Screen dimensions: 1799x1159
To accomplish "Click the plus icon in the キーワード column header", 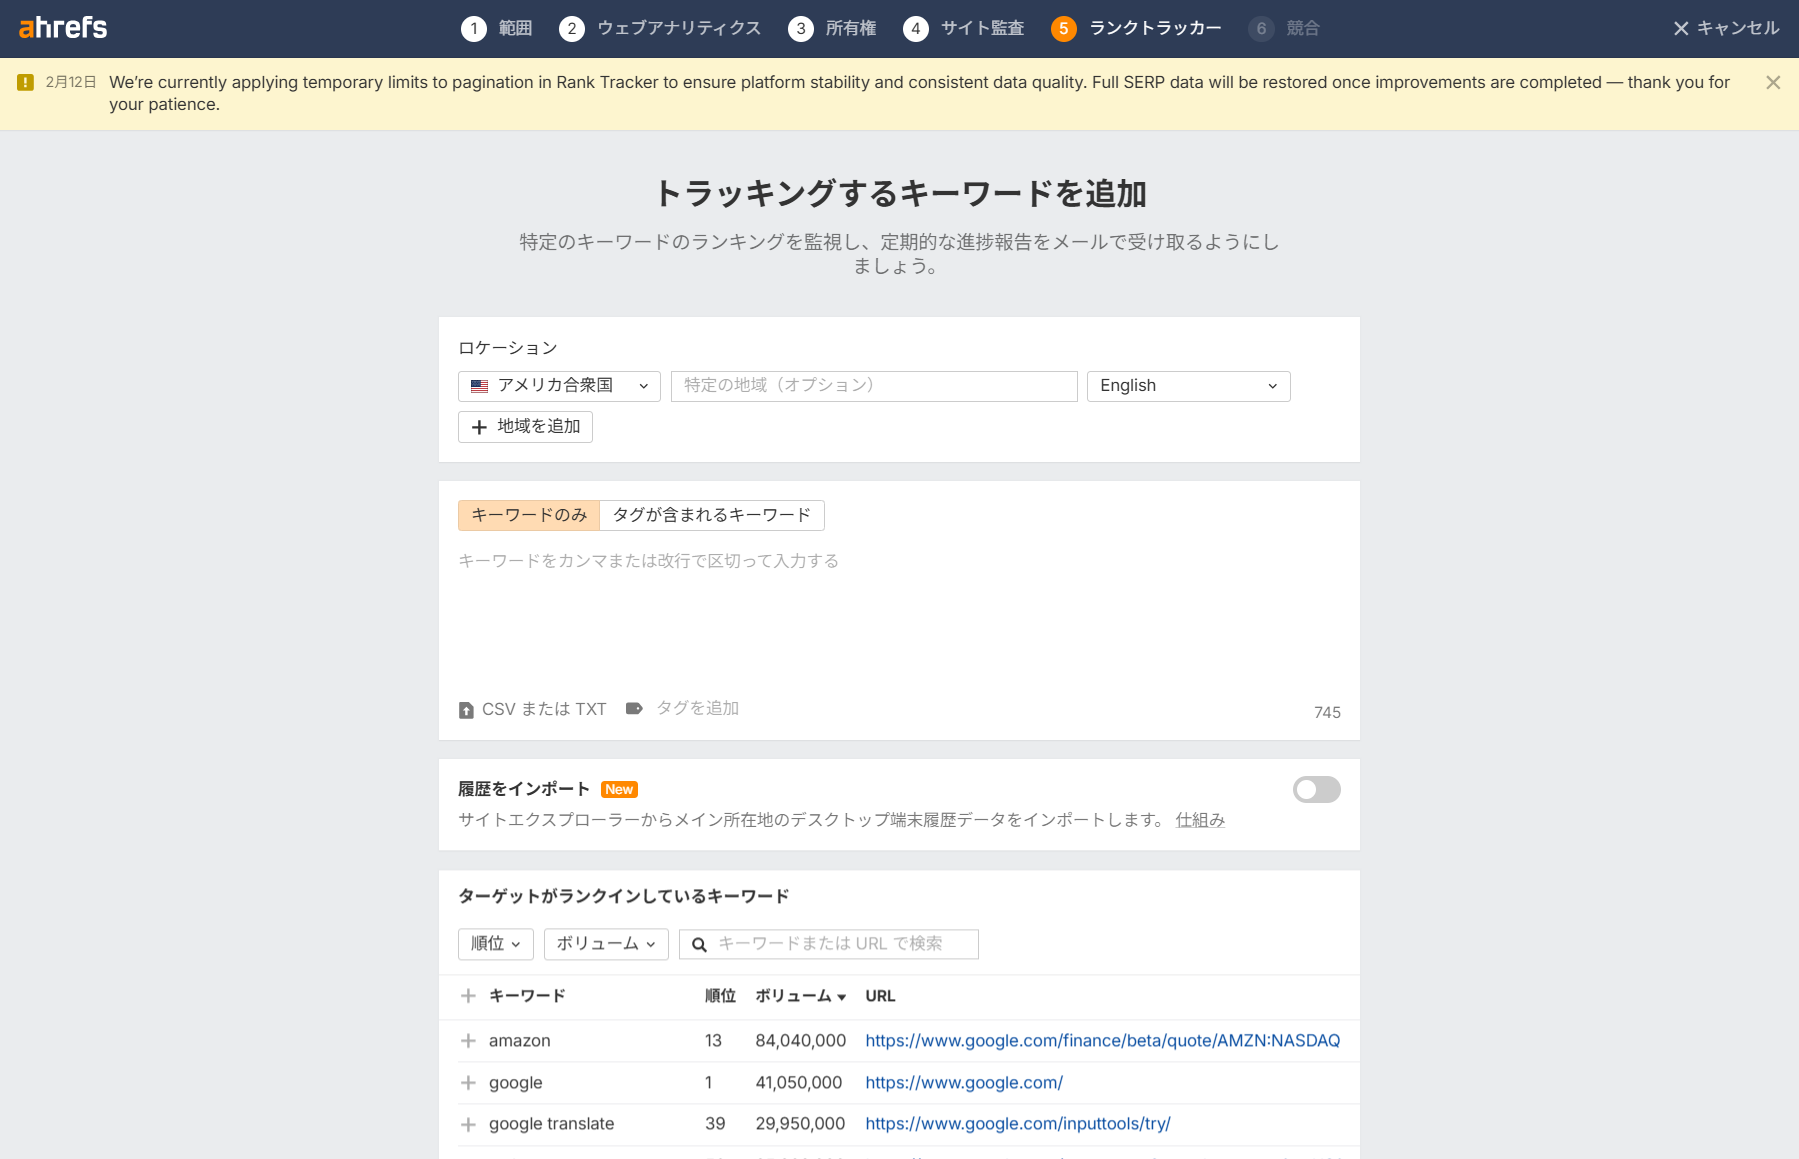I will click(468, 996).
